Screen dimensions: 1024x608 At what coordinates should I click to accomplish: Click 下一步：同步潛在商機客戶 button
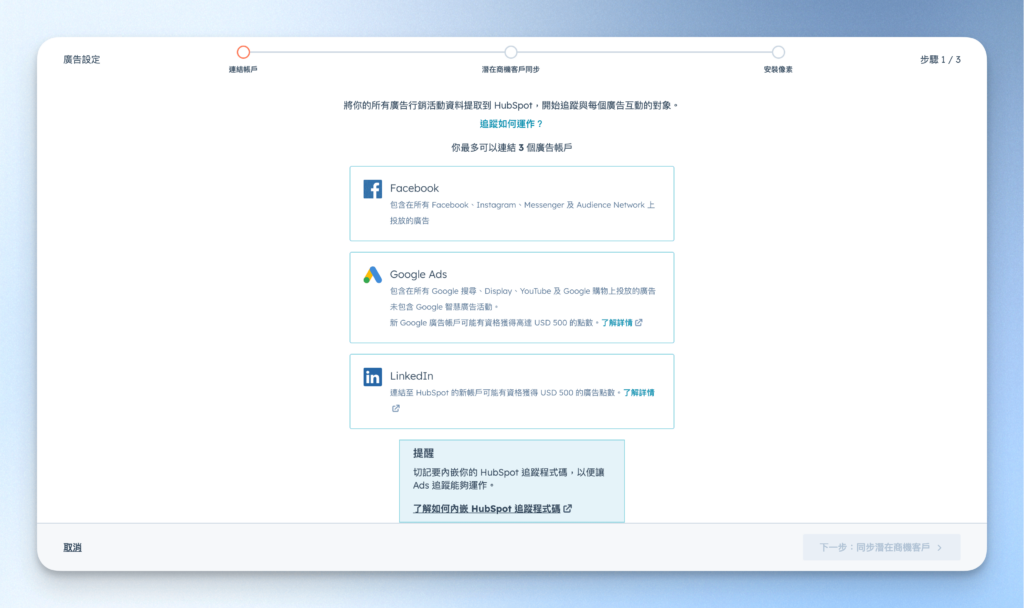(x=881, y=547)
